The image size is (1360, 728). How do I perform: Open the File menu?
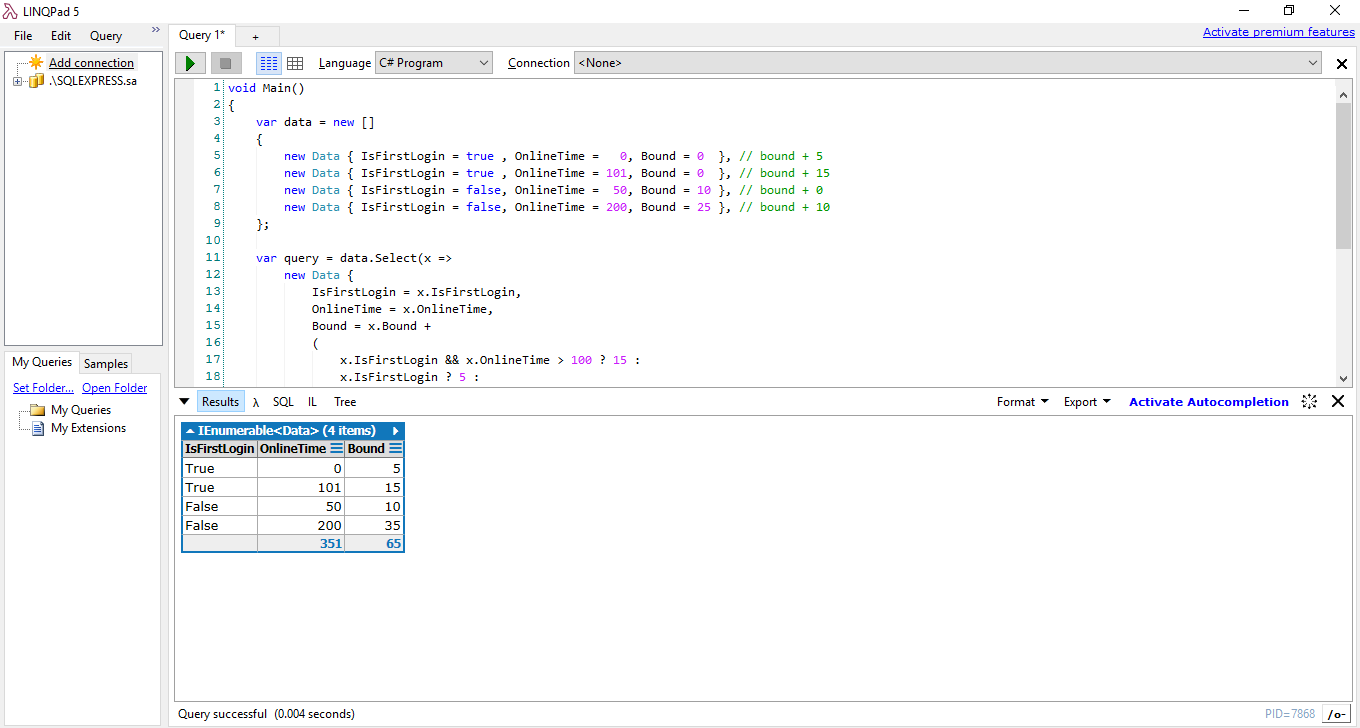[x=23, y=36]
